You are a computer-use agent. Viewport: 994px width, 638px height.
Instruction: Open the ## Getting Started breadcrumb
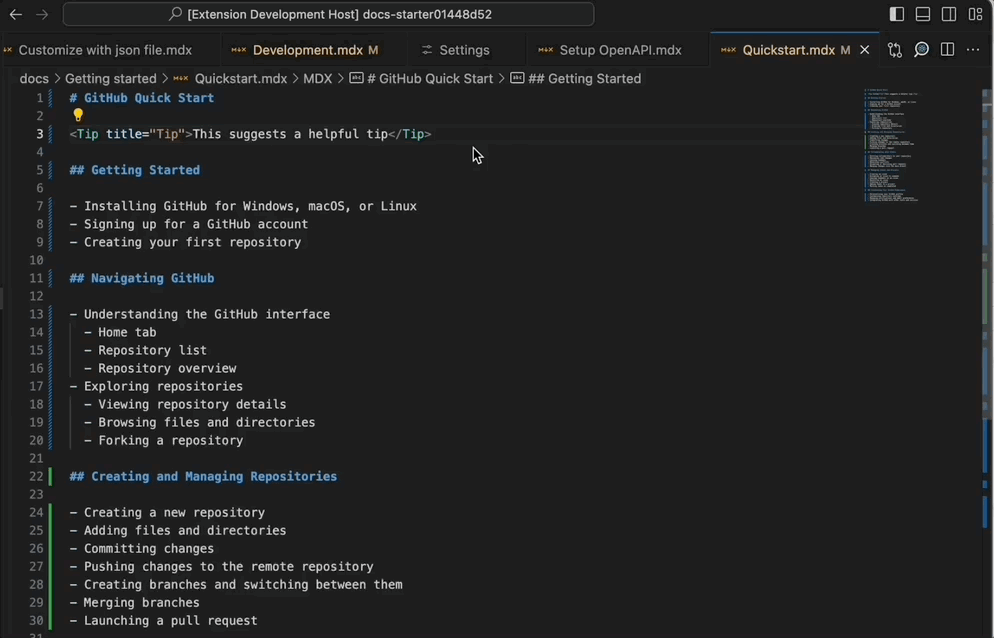click(576, 79)
